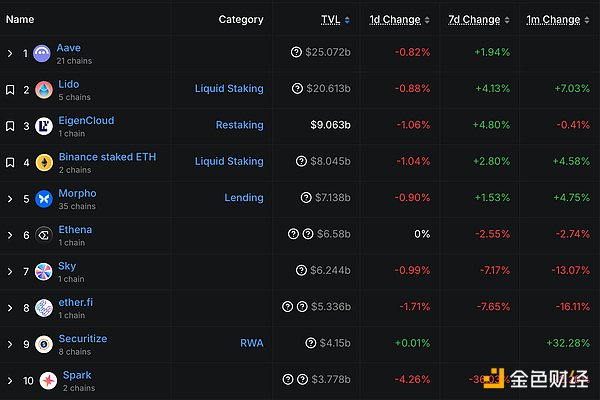Click the Sky protocol logo
The height and width of the screenshot is (400, 600).
pos(42,272)
